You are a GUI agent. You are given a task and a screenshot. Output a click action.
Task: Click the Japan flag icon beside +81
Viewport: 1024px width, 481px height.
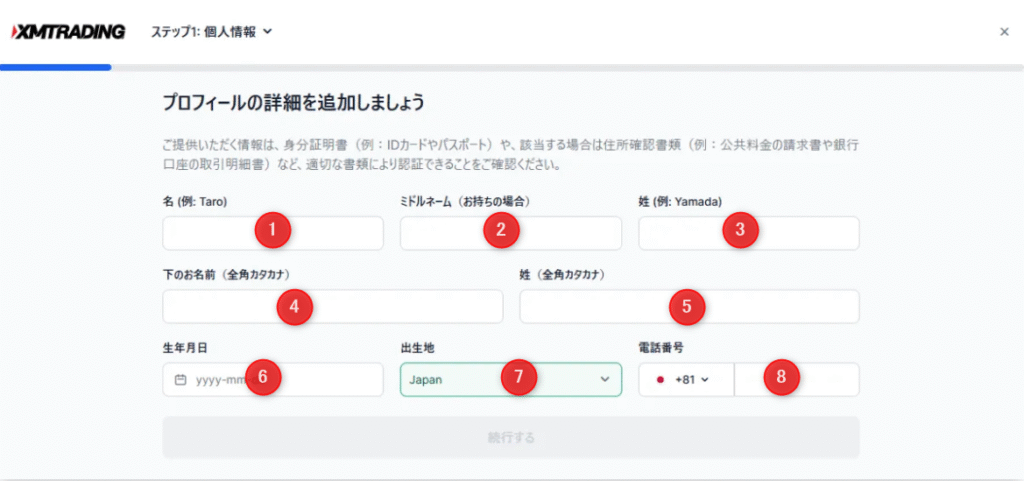(x=660, y=380)
